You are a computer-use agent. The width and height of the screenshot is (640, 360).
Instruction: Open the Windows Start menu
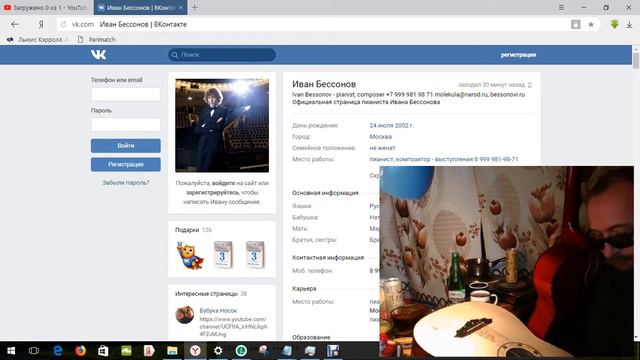[11, 351]
